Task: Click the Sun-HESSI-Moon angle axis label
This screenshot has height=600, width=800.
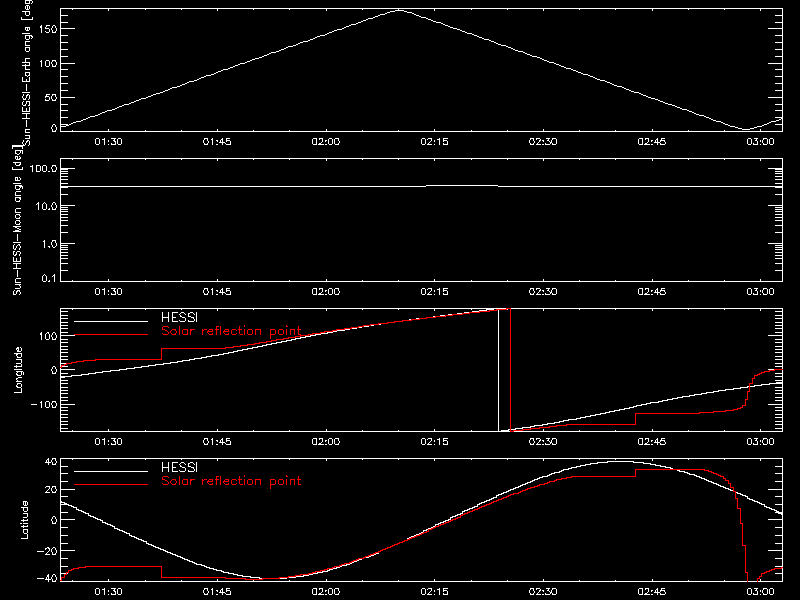Action: tap(17, 220)
